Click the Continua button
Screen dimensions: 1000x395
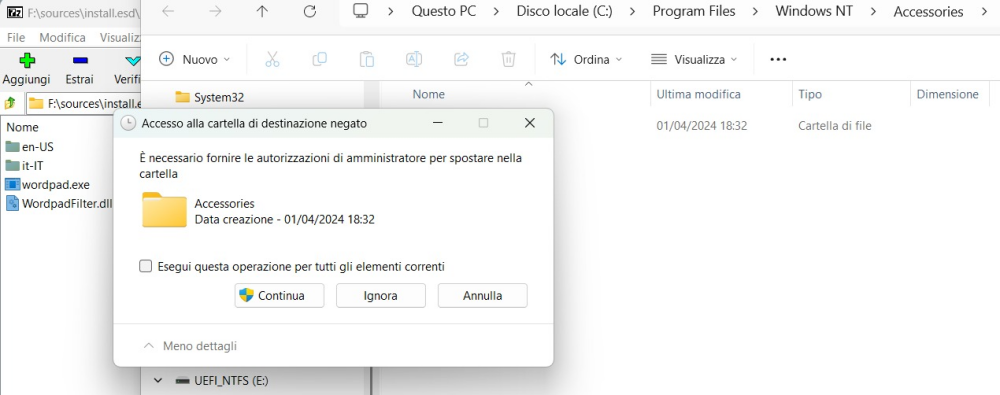[279, 295]
